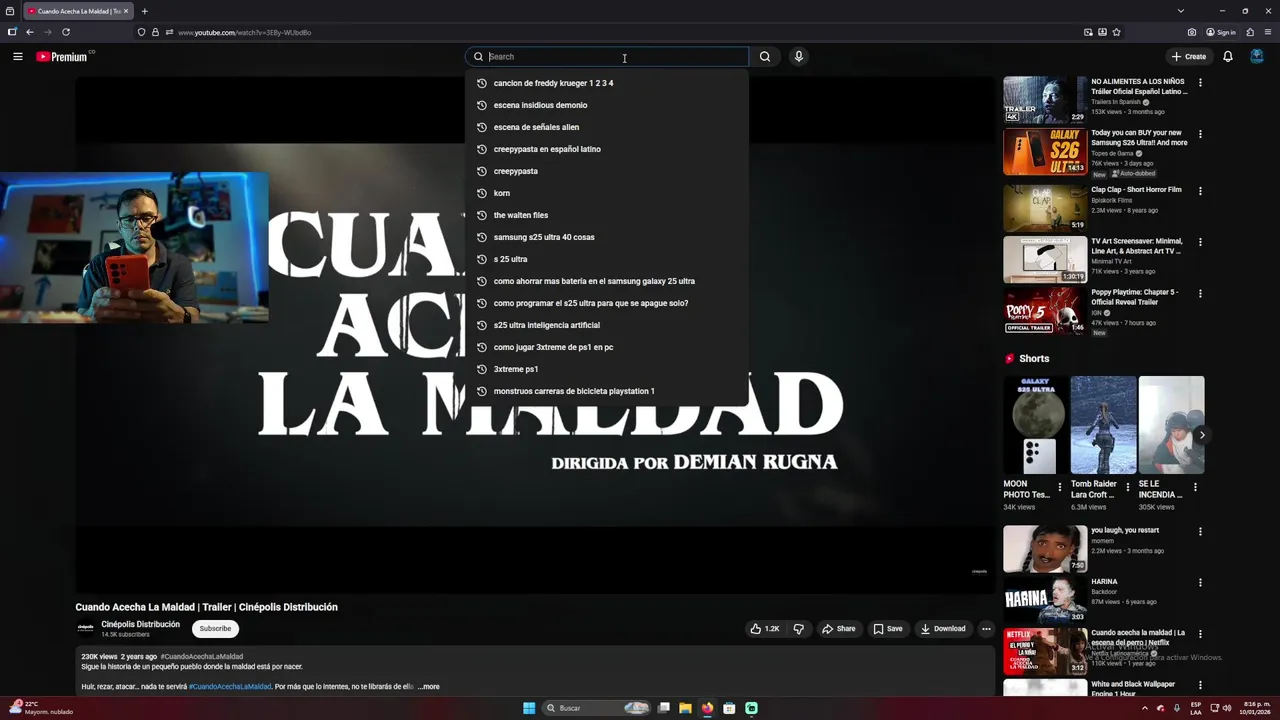Open 'Poppy Playtime: Chapter 5' title link
Screen dimensions: 1280x720
click(x=1135, y=297)
